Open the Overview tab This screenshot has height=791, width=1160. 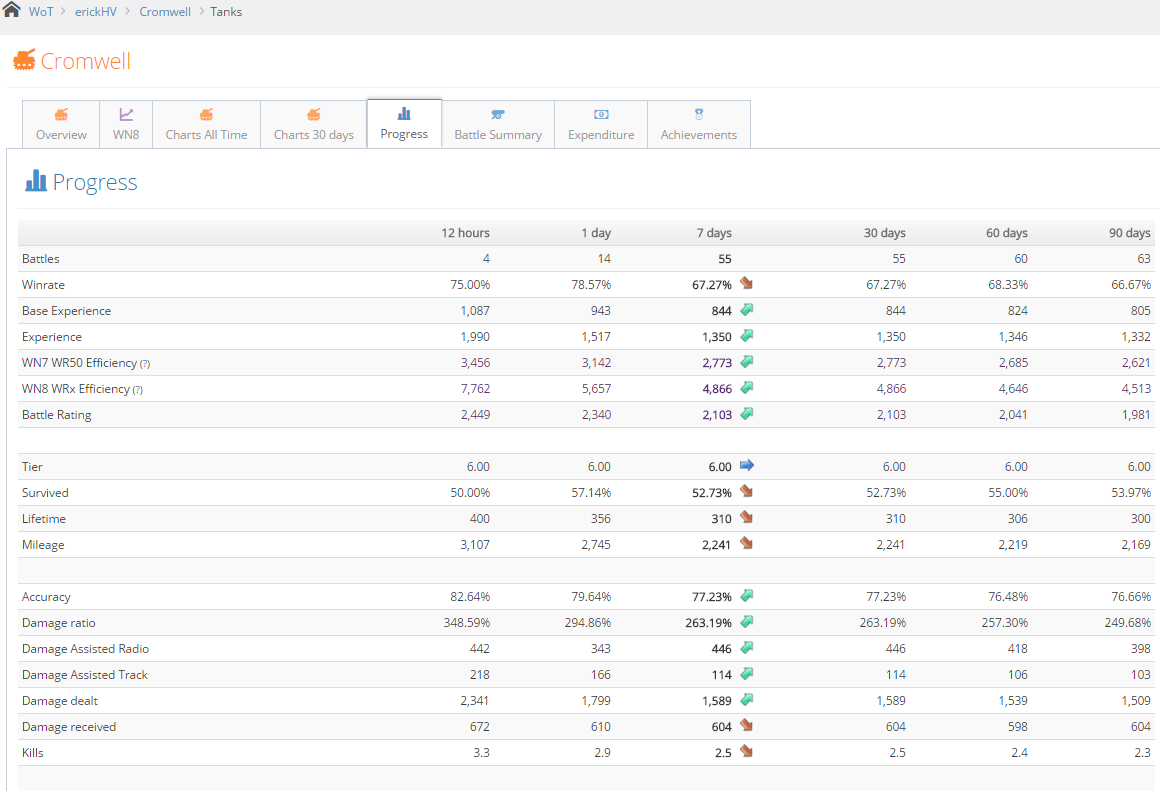point(61,125)
